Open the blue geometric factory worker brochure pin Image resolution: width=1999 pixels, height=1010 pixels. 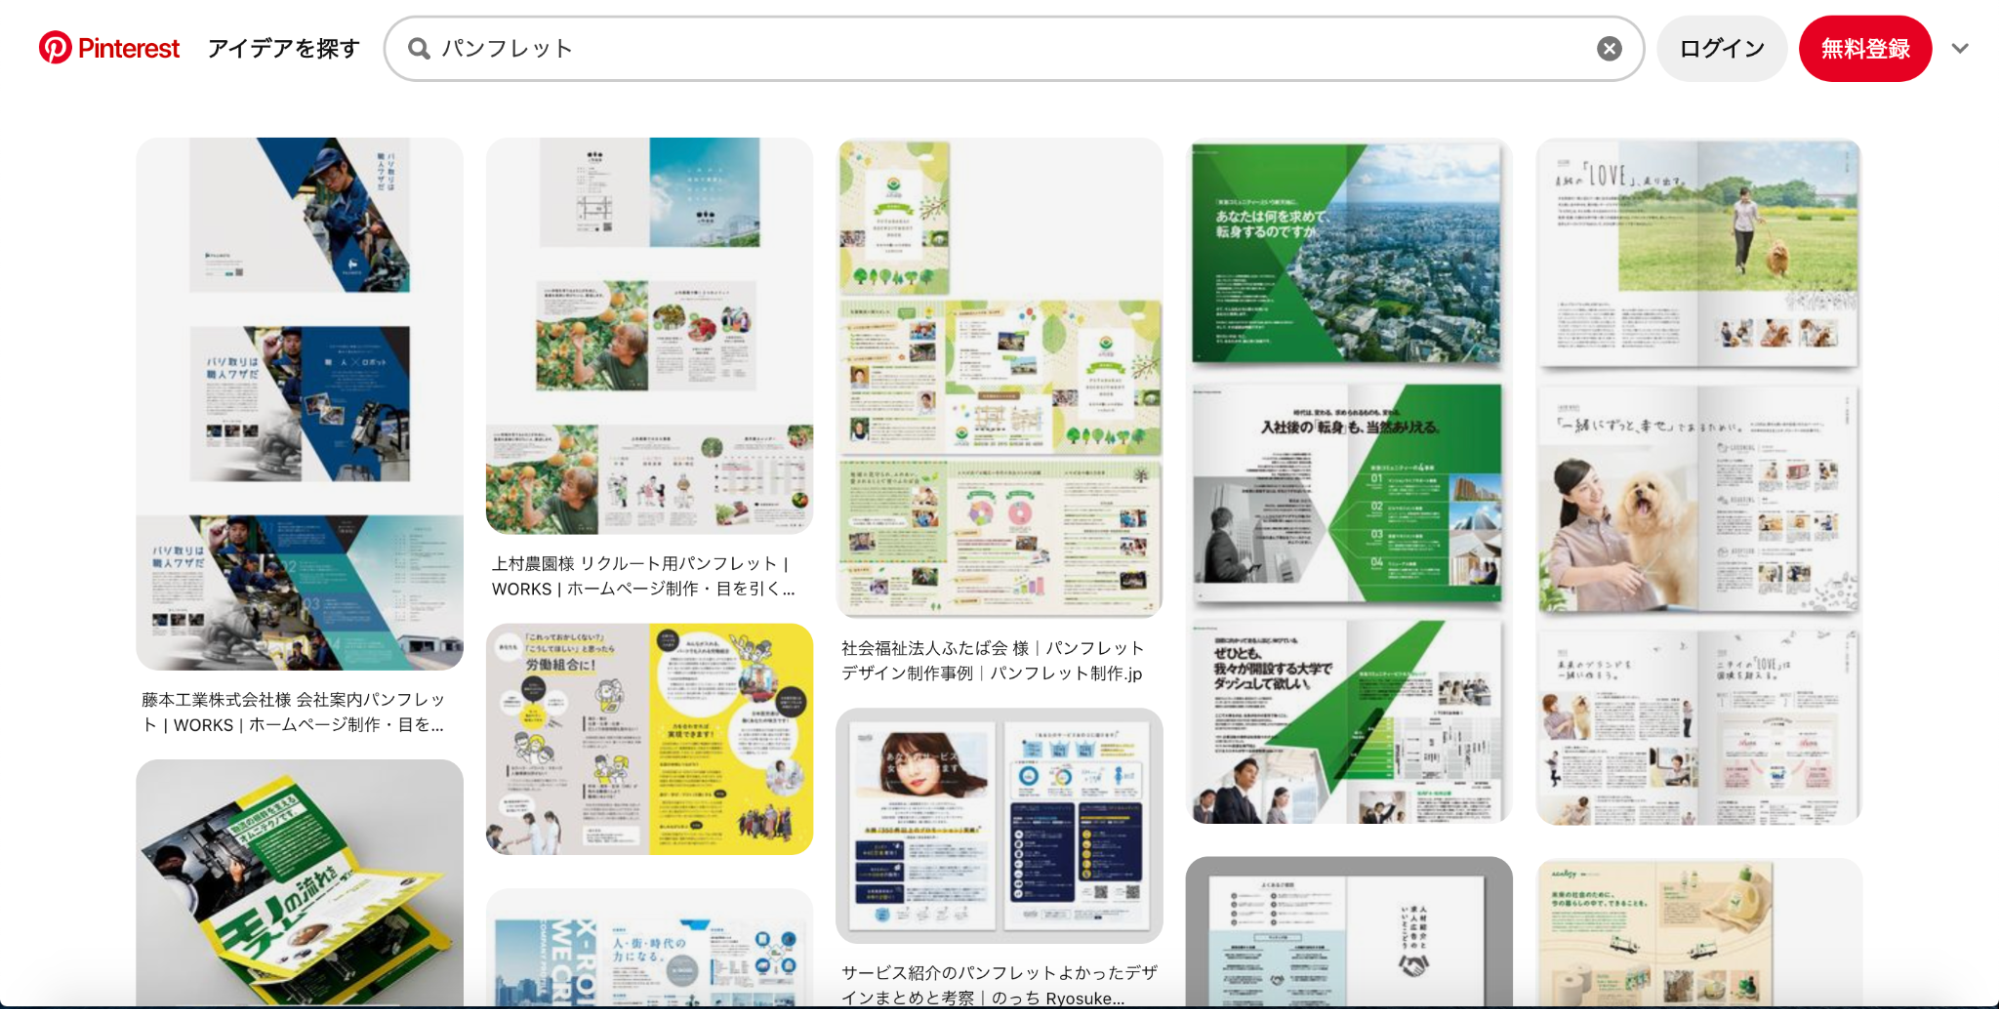pos(299,404)
